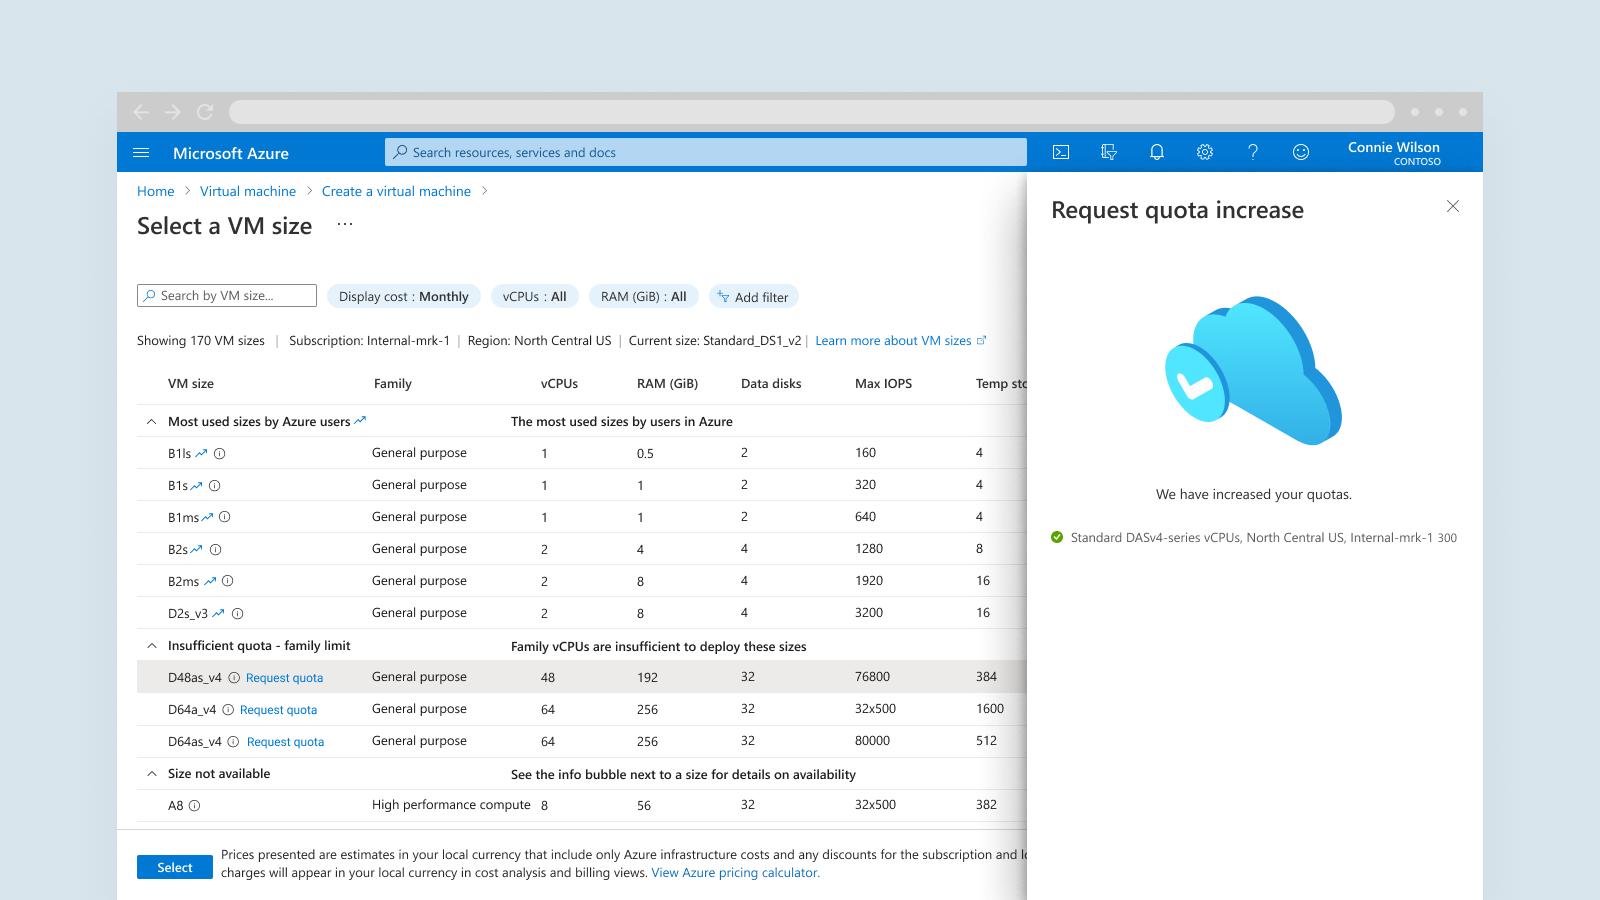Open the Directory and subscription filter icon
Screen dimensions: 1600x900
[1109, 152]
